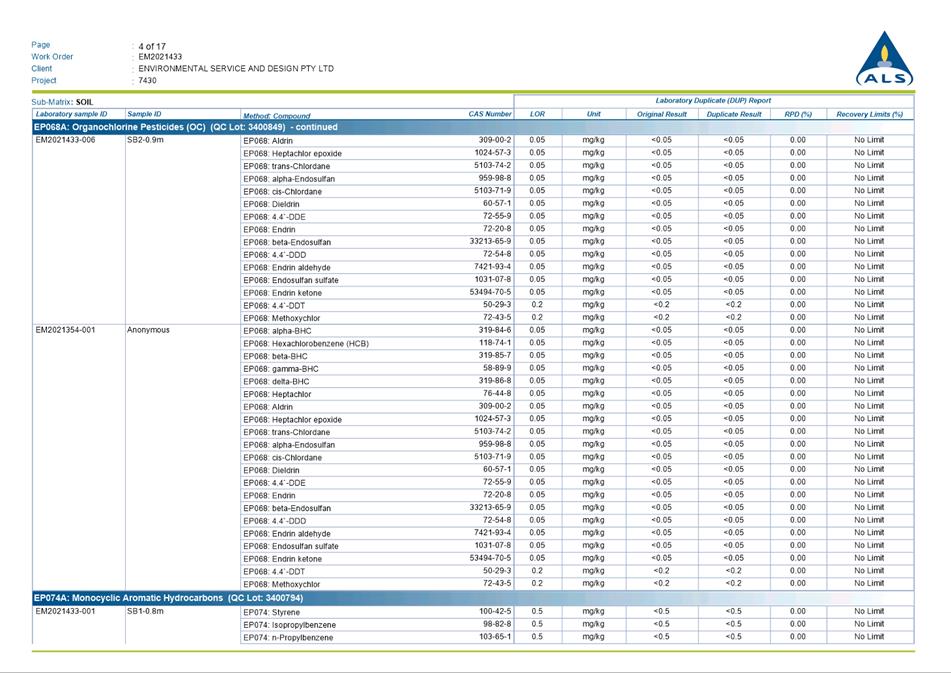
Task: Click CAS number 58-89-9
Action: pyautogui.click(x=497, y=368)
